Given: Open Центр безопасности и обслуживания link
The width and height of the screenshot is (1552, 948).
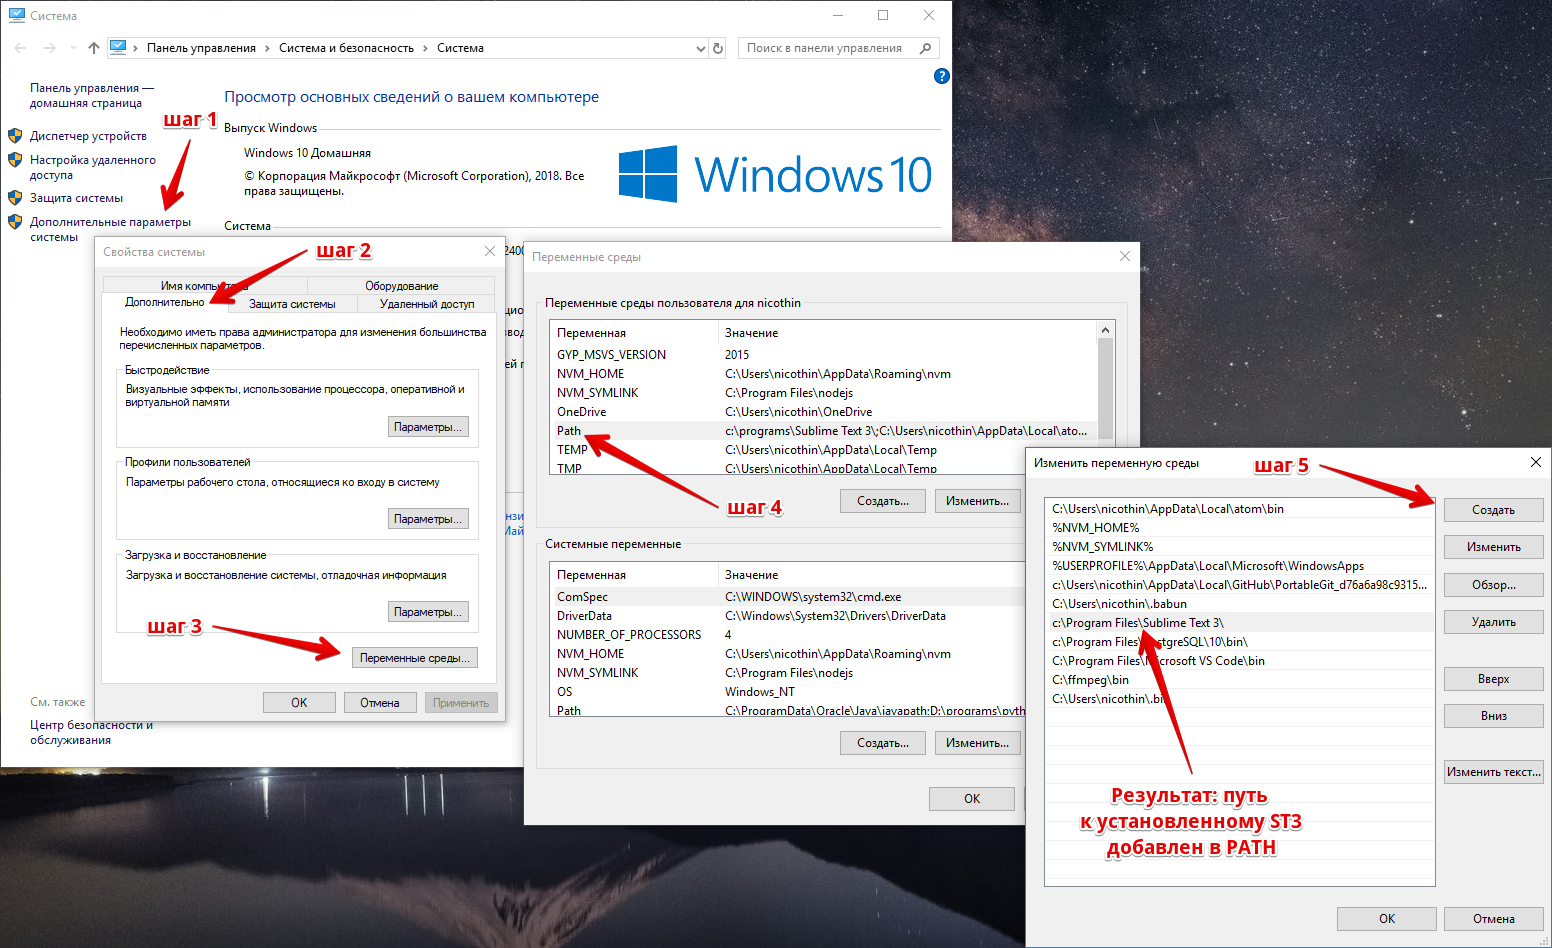Looking at the screenshot, I should click(91, 732).
